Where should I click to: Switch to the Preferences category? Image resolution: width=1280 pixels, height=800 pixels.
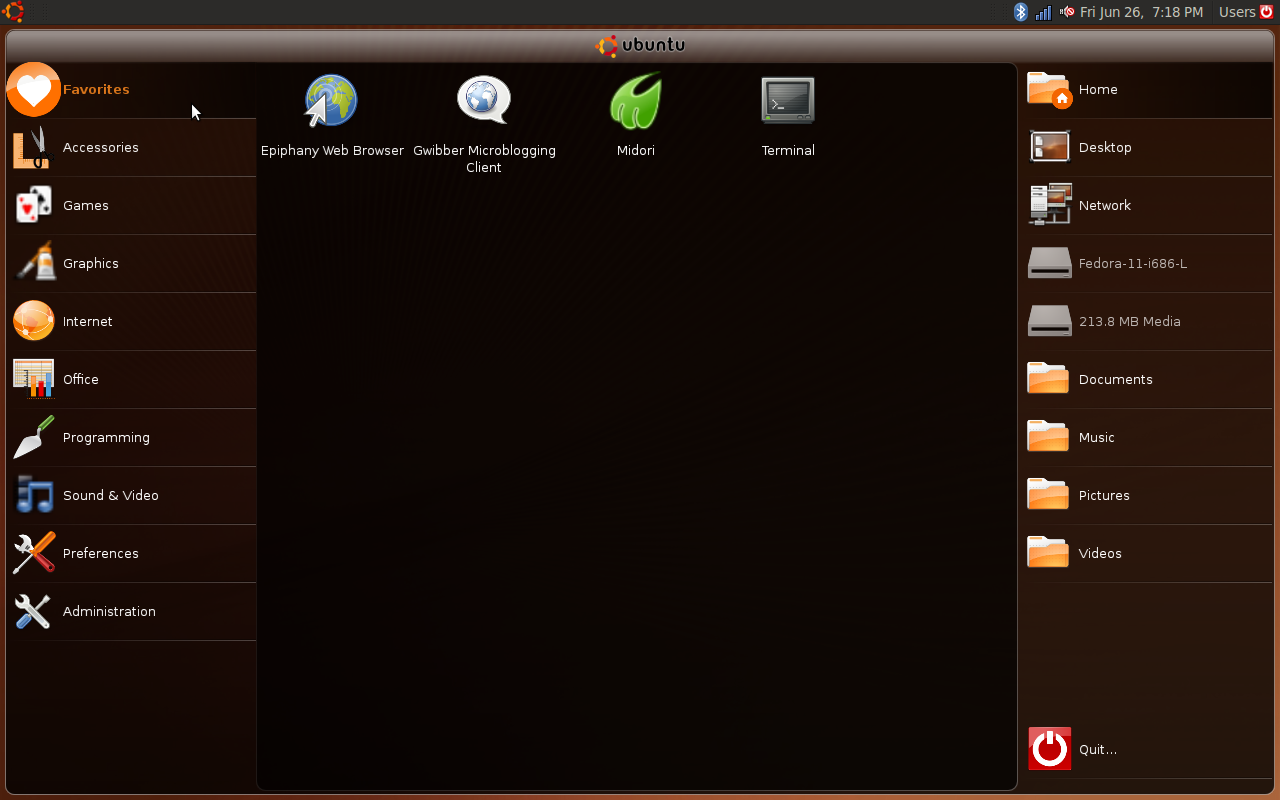[x=100, y=553]
